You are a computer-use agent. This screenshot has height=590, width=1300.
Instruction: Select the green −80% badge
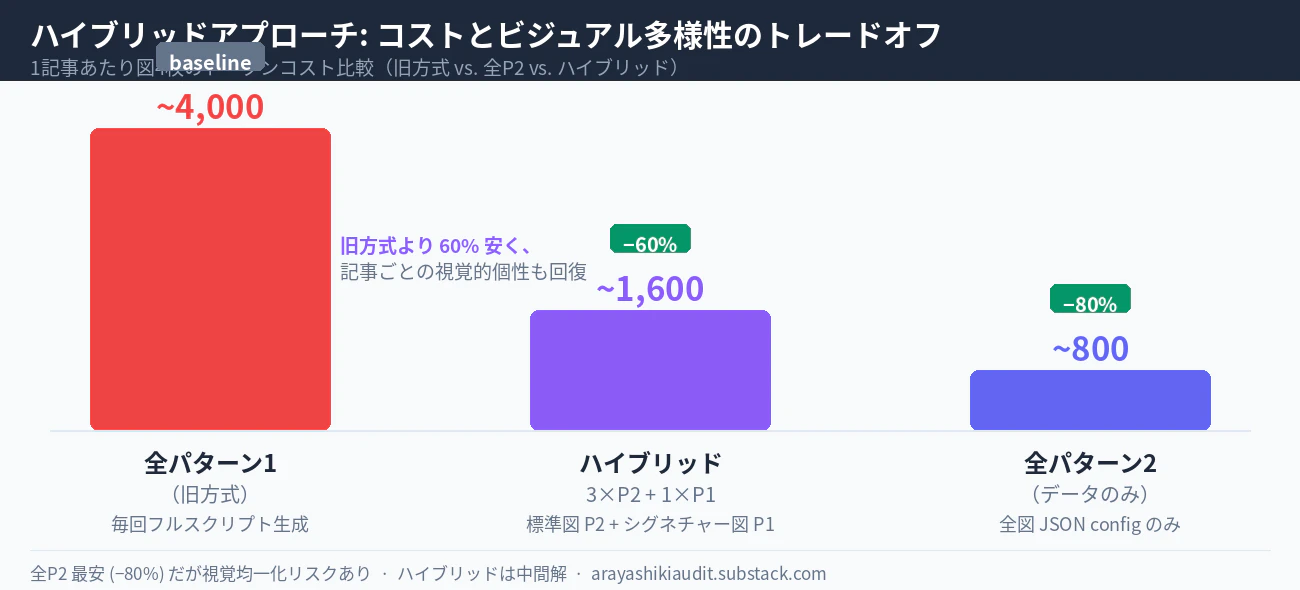click(1090, 302)
